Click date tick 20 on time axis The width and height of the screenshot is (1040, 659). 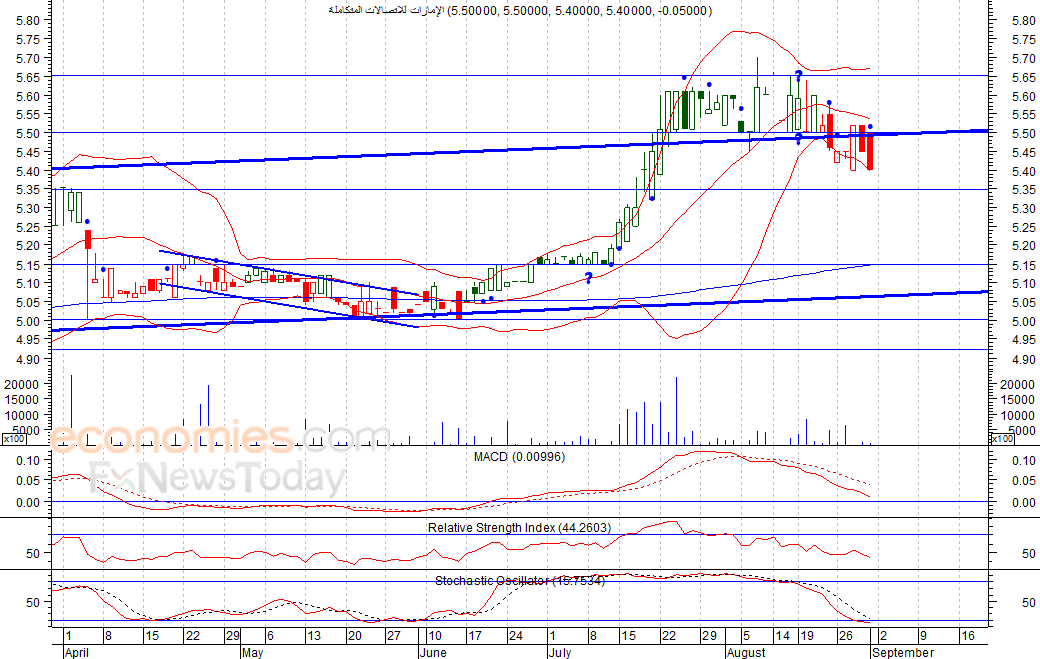point(355,636)
